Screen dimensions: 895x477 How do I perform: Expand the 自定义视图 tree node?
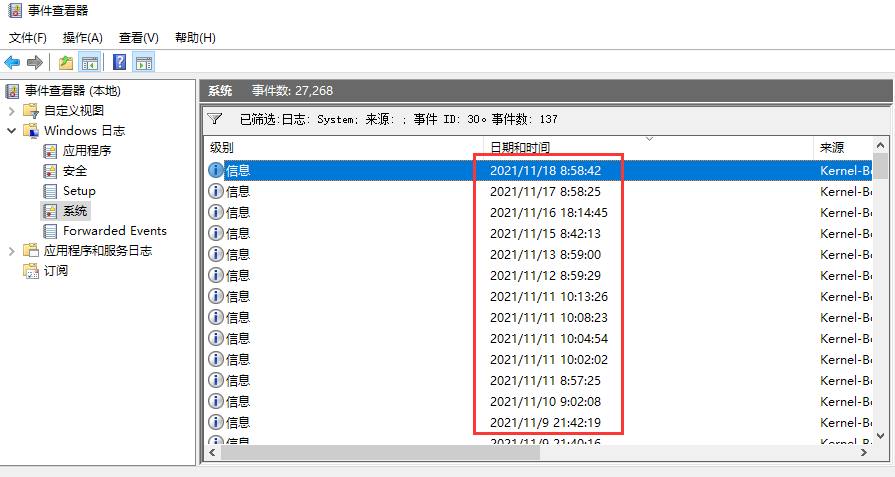tap(11, 111)
